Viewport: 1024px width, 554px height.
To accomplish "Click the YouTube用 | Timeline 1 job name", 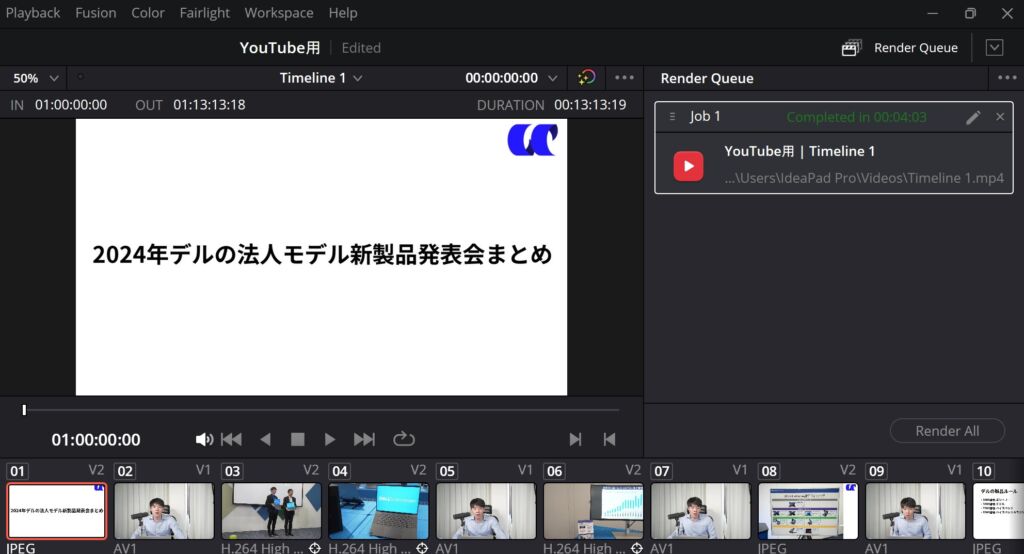I will click(x=799, y=151).
